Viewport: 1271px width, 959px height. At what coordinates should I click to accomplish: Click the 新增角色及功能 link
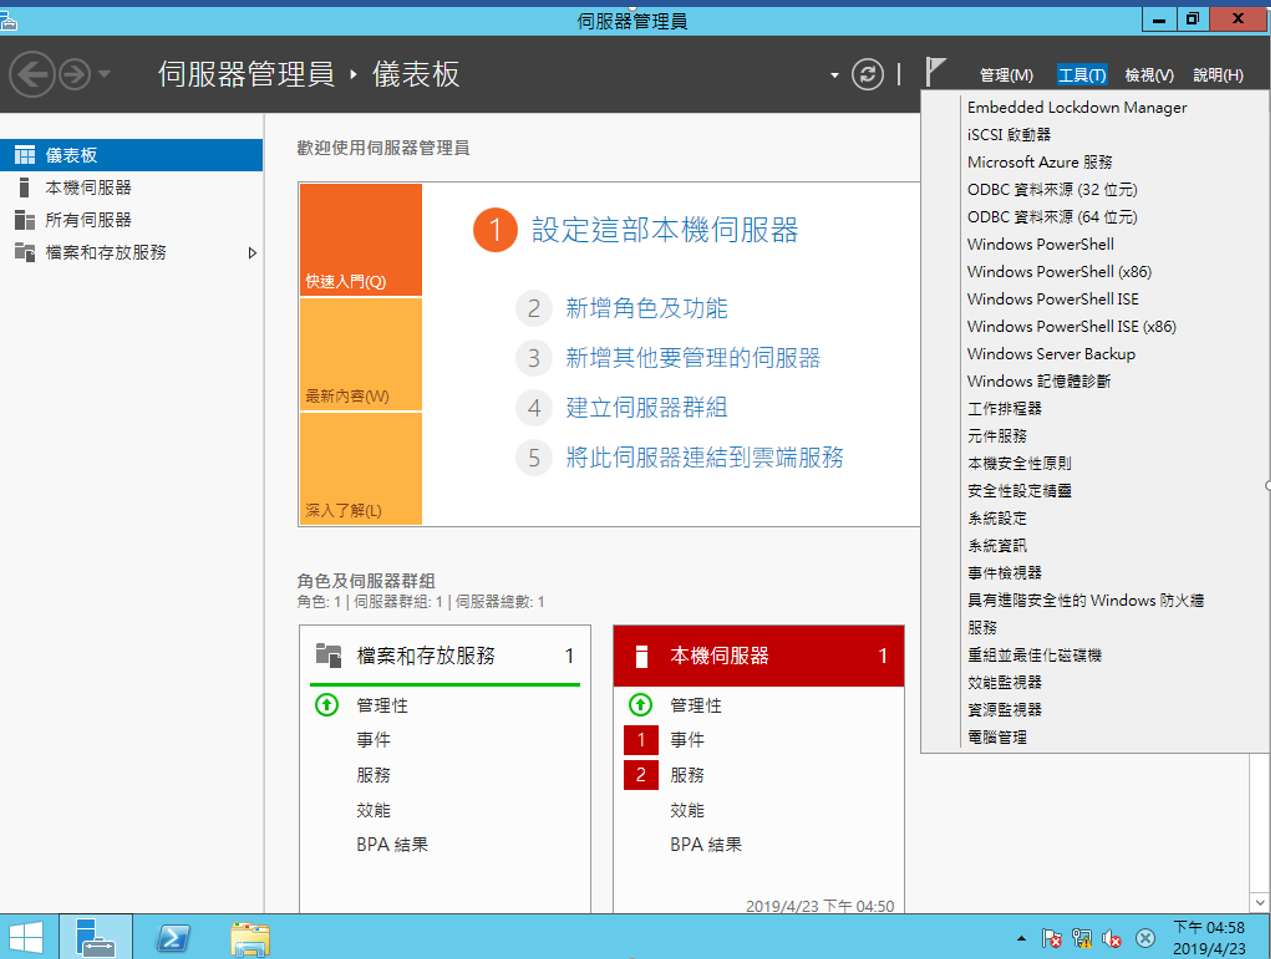tap(647, 308)
